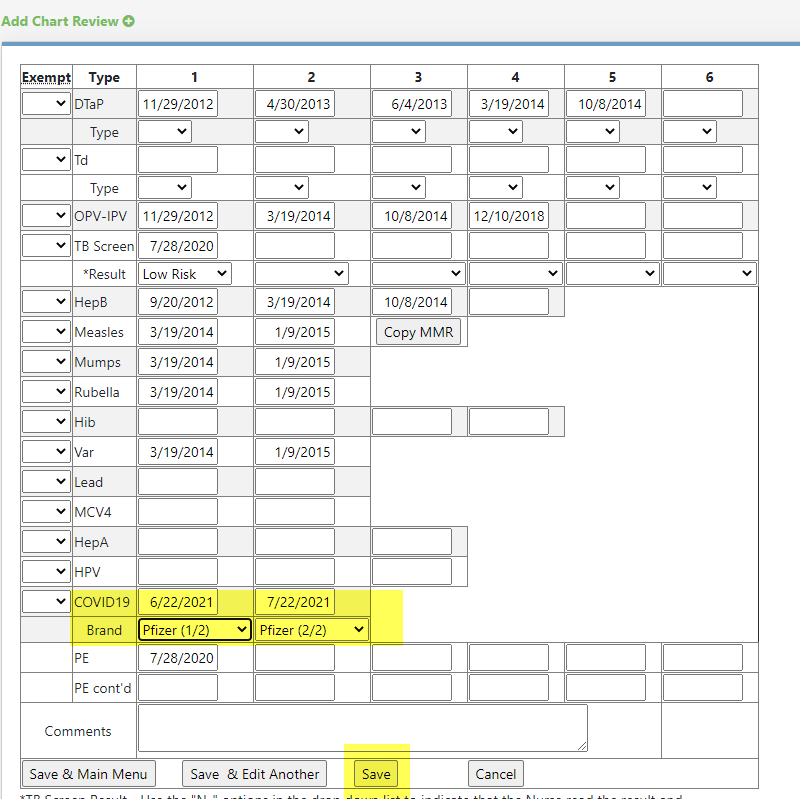Click the Var dose 1 field 3/19/2014
This screenshot has width=800, height=799.
coord(178,452)
